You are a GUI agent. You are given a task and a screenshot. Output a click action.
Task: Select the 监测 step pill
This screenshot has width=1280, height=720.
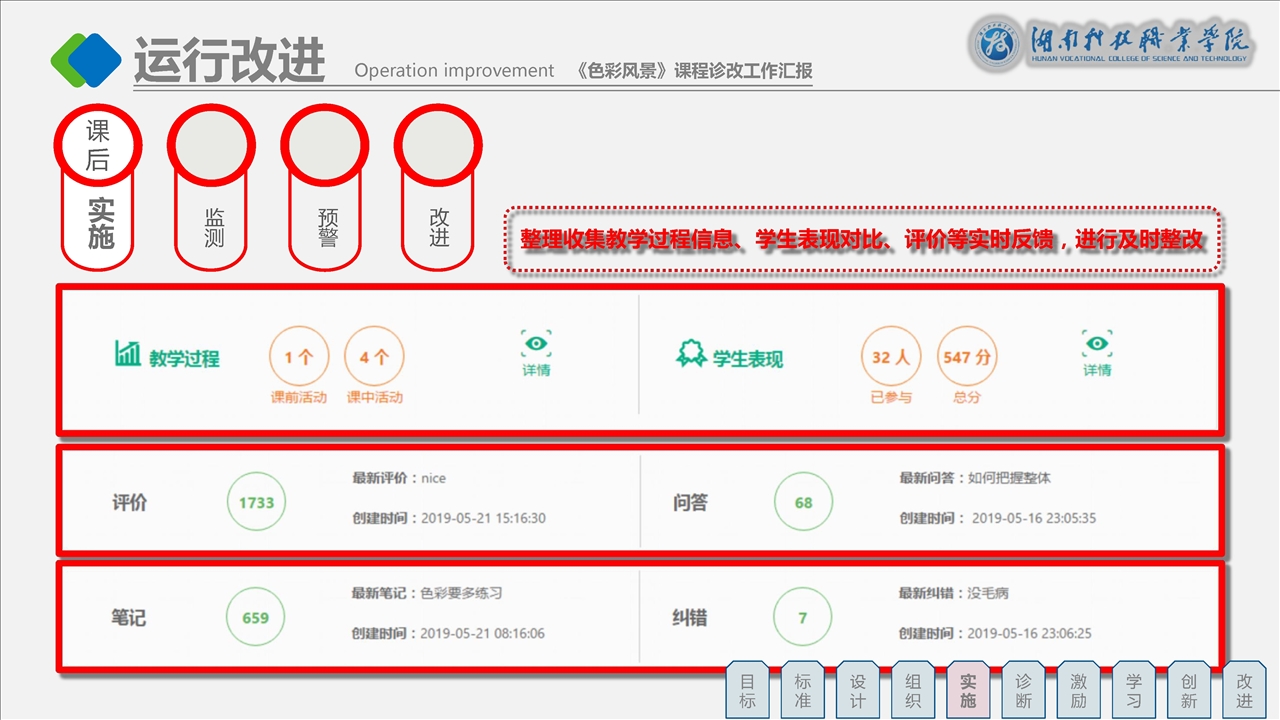coord(211,188)
